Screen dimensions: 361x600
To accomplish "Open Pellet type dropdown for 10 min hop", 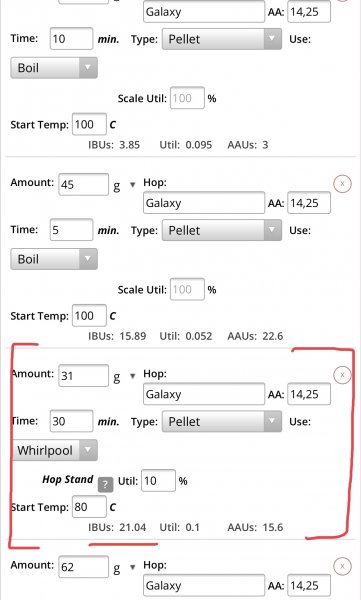I will click(222, 39).
